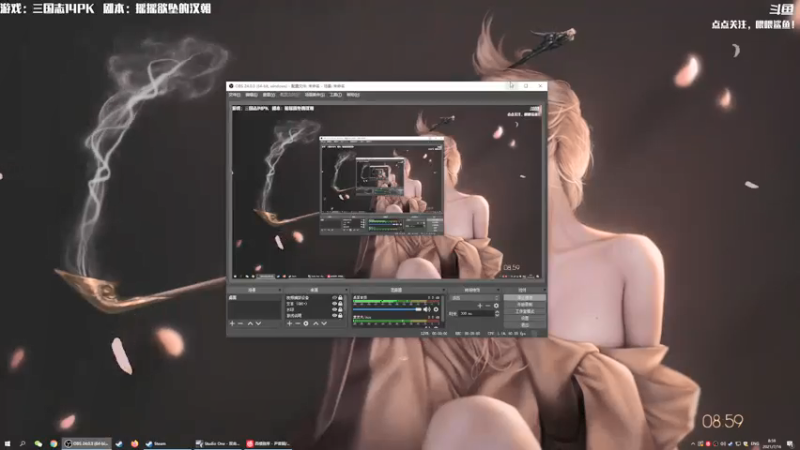Viewport: 800px width, 450px height.
Task: Click the Scene Transitions dock header float icon
Action: click(498, 290)
